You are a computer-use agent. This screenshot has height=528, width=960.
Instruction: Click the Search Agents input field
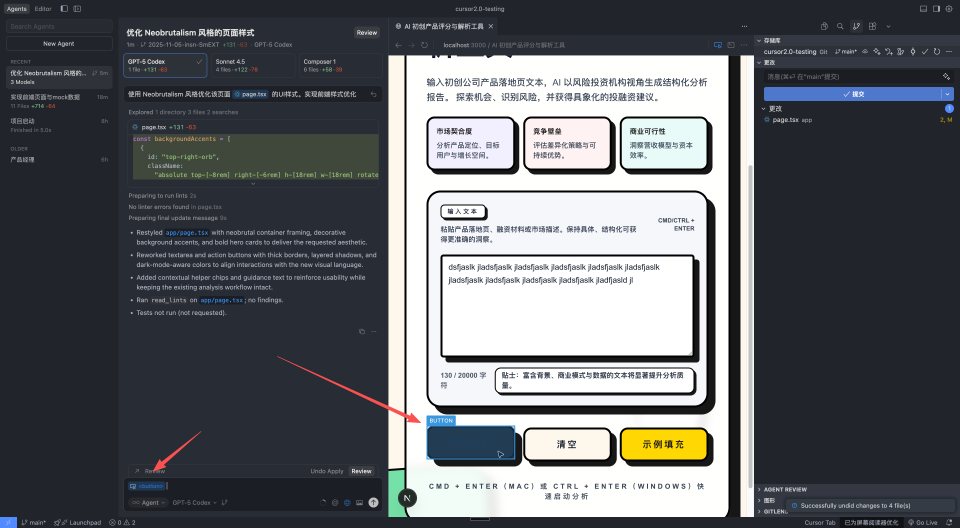[x=59, y=27]
